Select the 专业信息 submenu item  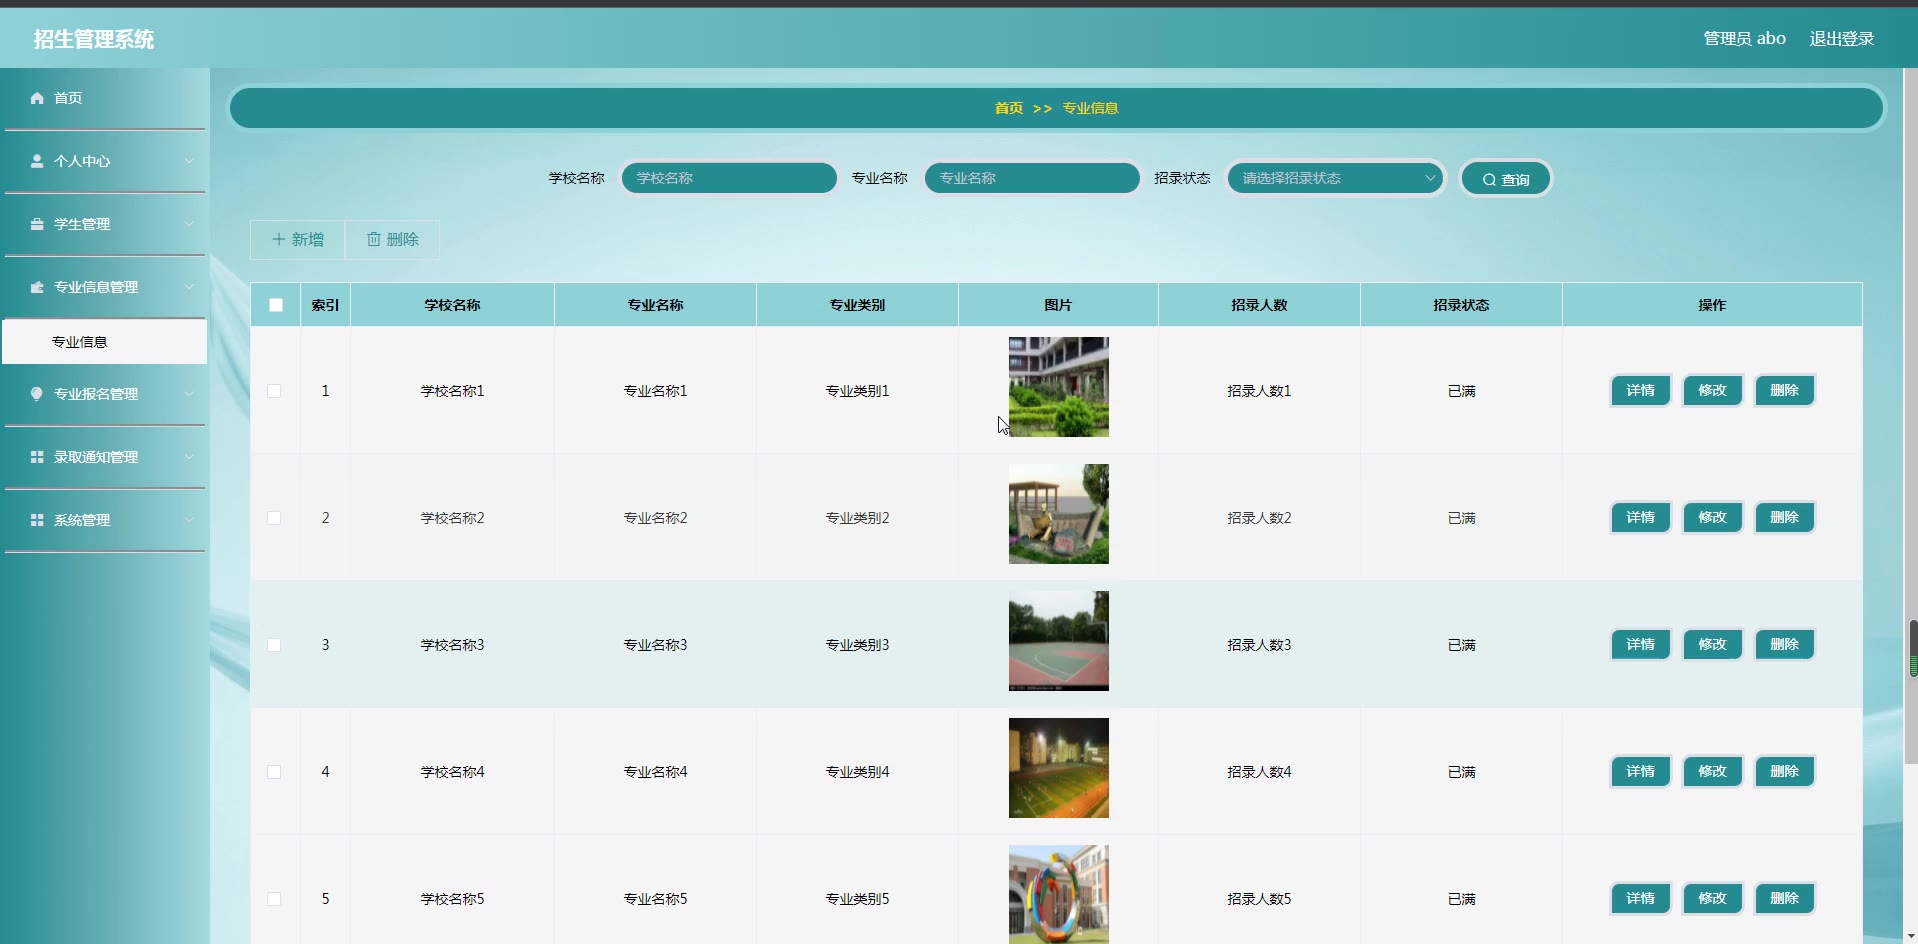105,342
